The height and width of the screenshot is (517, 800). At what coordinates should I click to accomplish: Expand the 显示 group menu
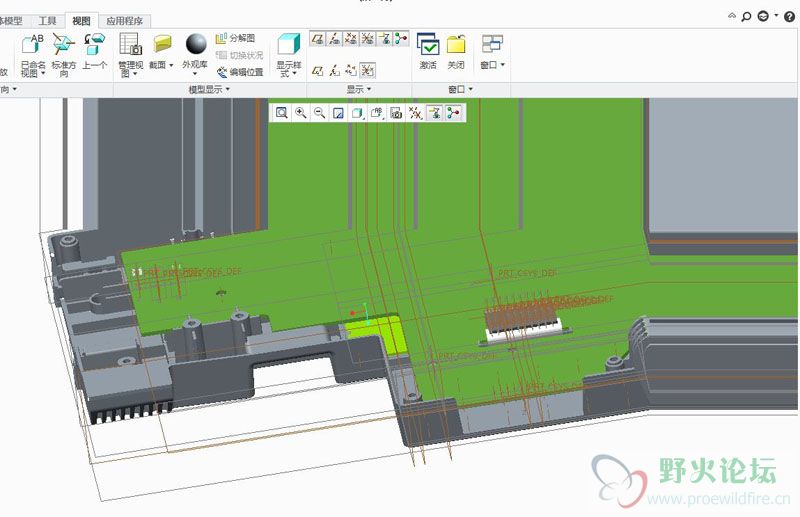point(359,89)
